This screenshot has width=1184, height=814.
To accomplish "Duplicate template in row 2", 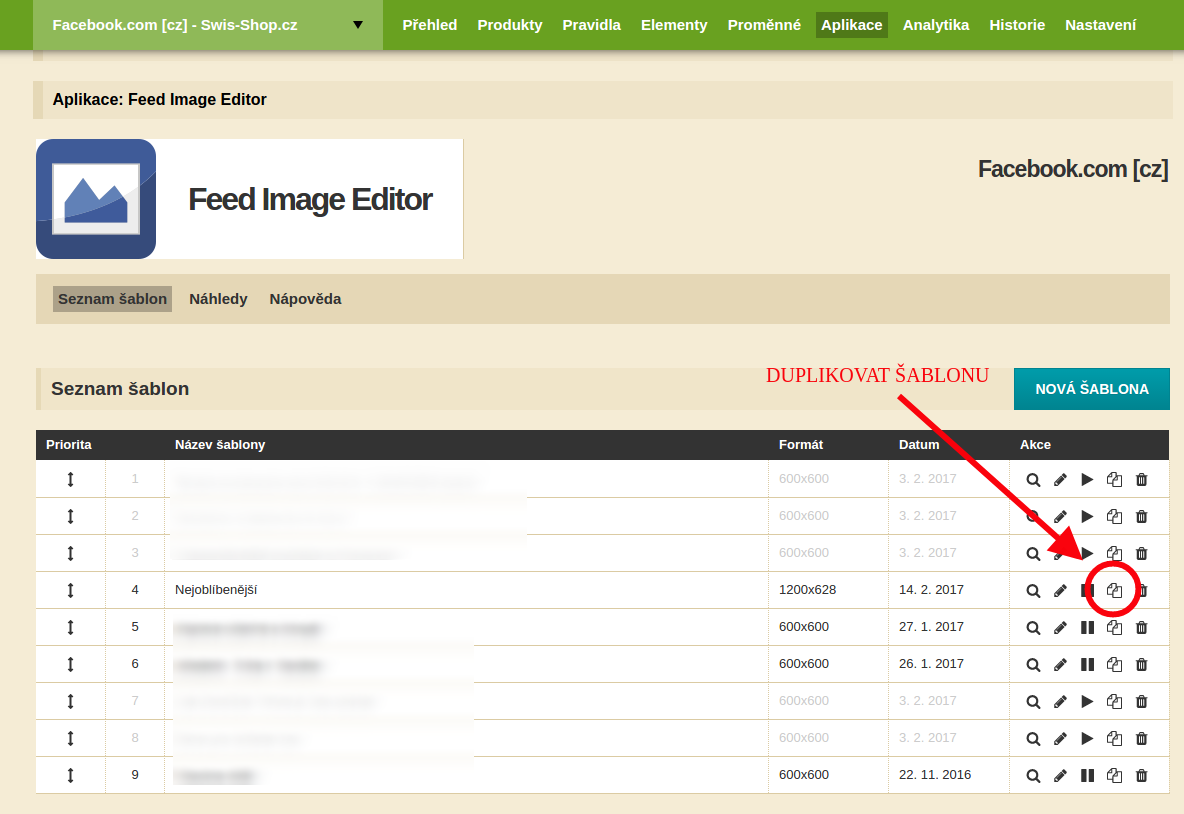I will 1115,516.
